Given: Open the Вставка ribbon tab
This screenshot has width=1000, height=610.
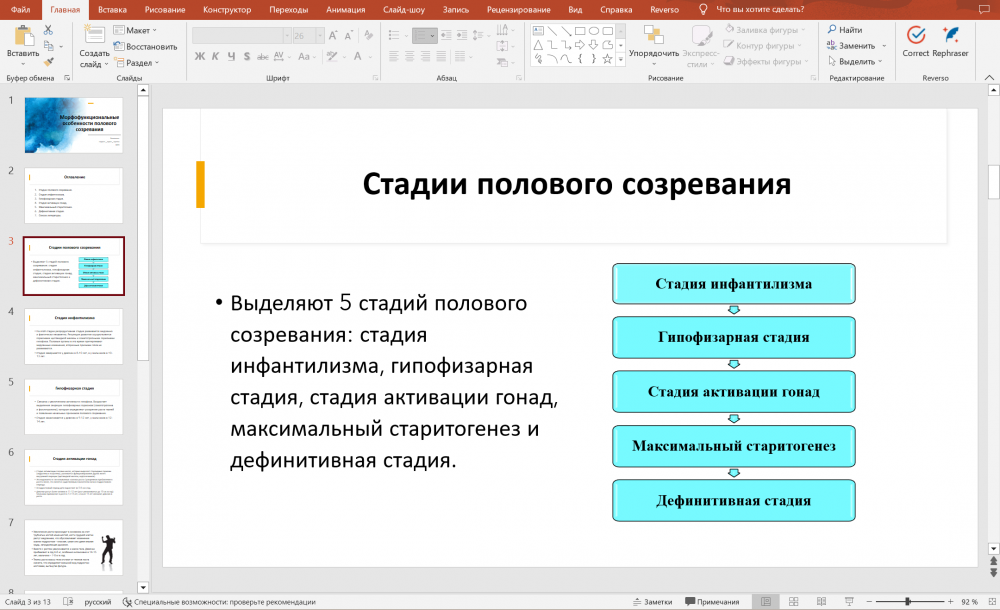Looking at the screenshot, I should click(112, 8).
